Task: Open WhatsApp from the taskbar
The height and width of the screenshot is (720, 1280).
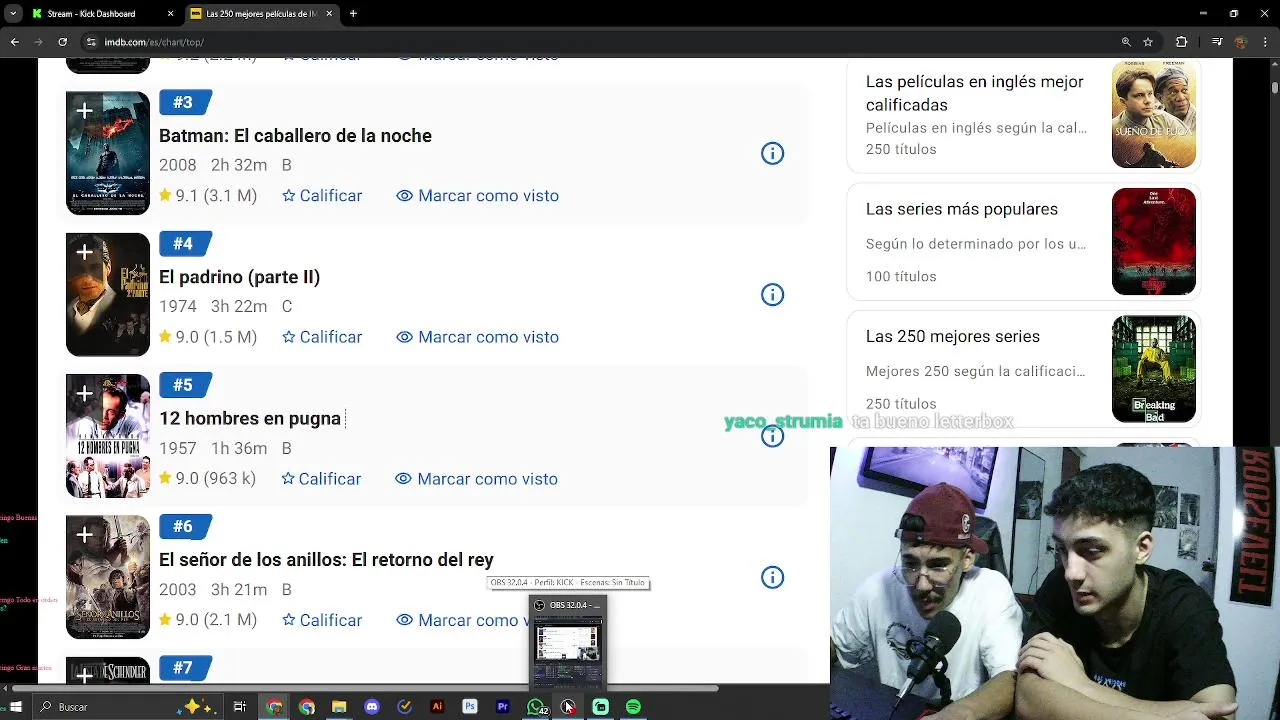Action: 536,707
